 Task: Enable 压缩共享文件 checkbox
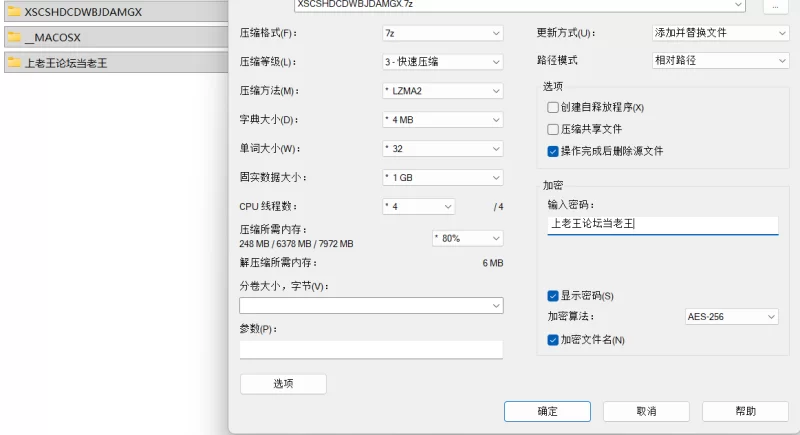point(553,130)
